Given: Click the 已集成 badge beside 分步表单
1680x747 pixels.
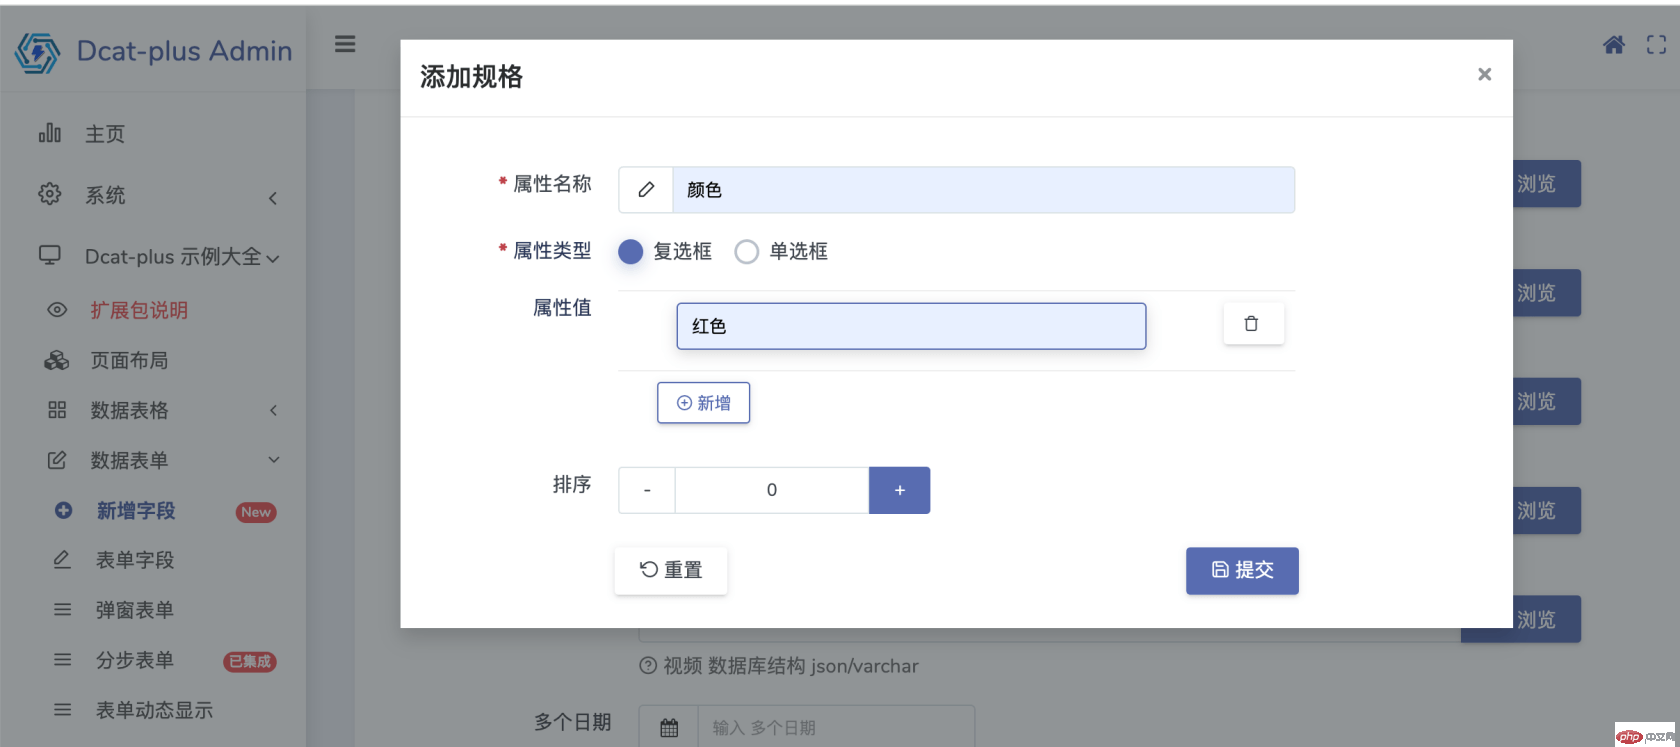Looking at the screenshot, I should (x=250, y=661).
